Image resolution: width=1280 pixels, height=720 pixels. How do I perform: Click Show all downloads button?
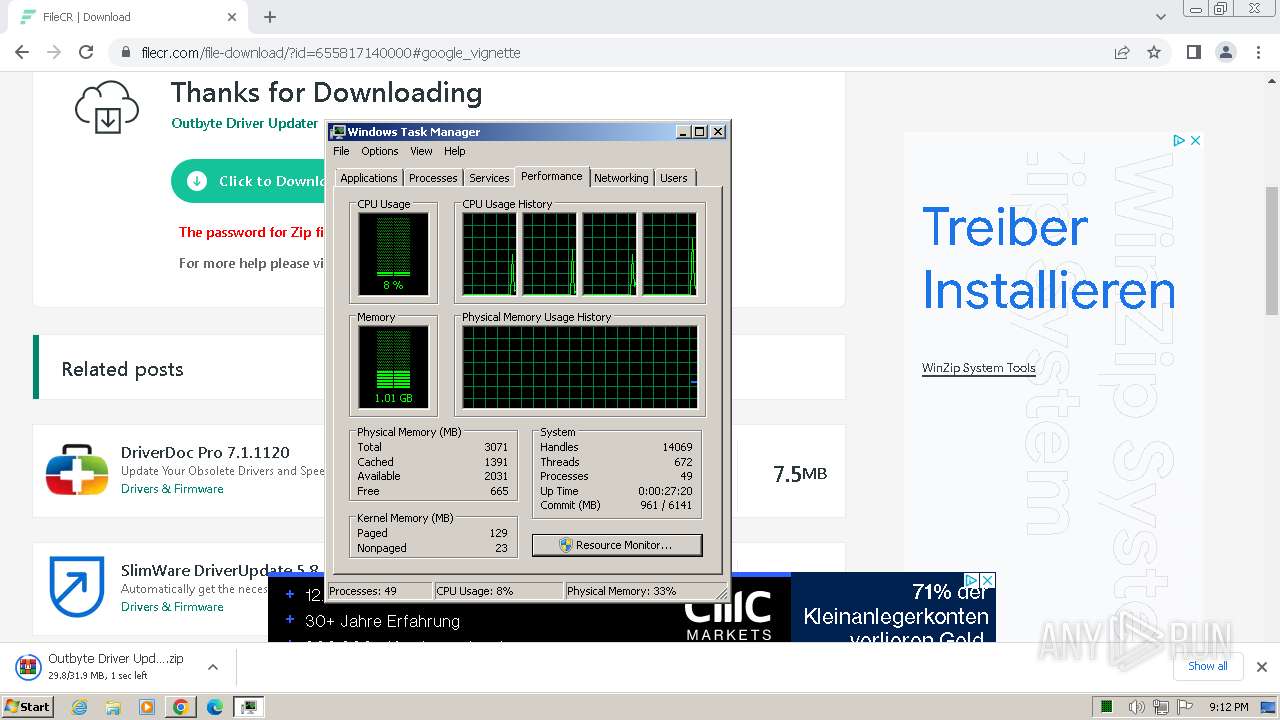point(1207,666)
